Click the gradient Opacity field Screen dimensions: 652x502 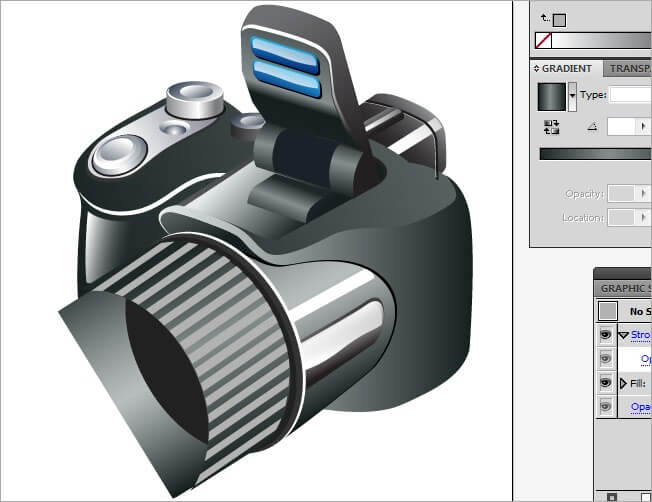[x=622, y=194]
